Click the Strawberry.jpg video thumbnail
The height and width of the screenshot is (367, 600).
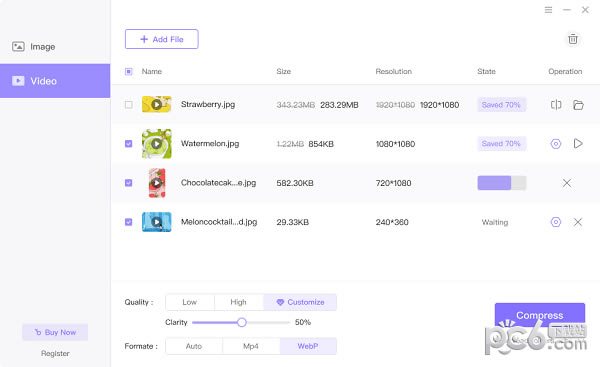tap(157, 104)
